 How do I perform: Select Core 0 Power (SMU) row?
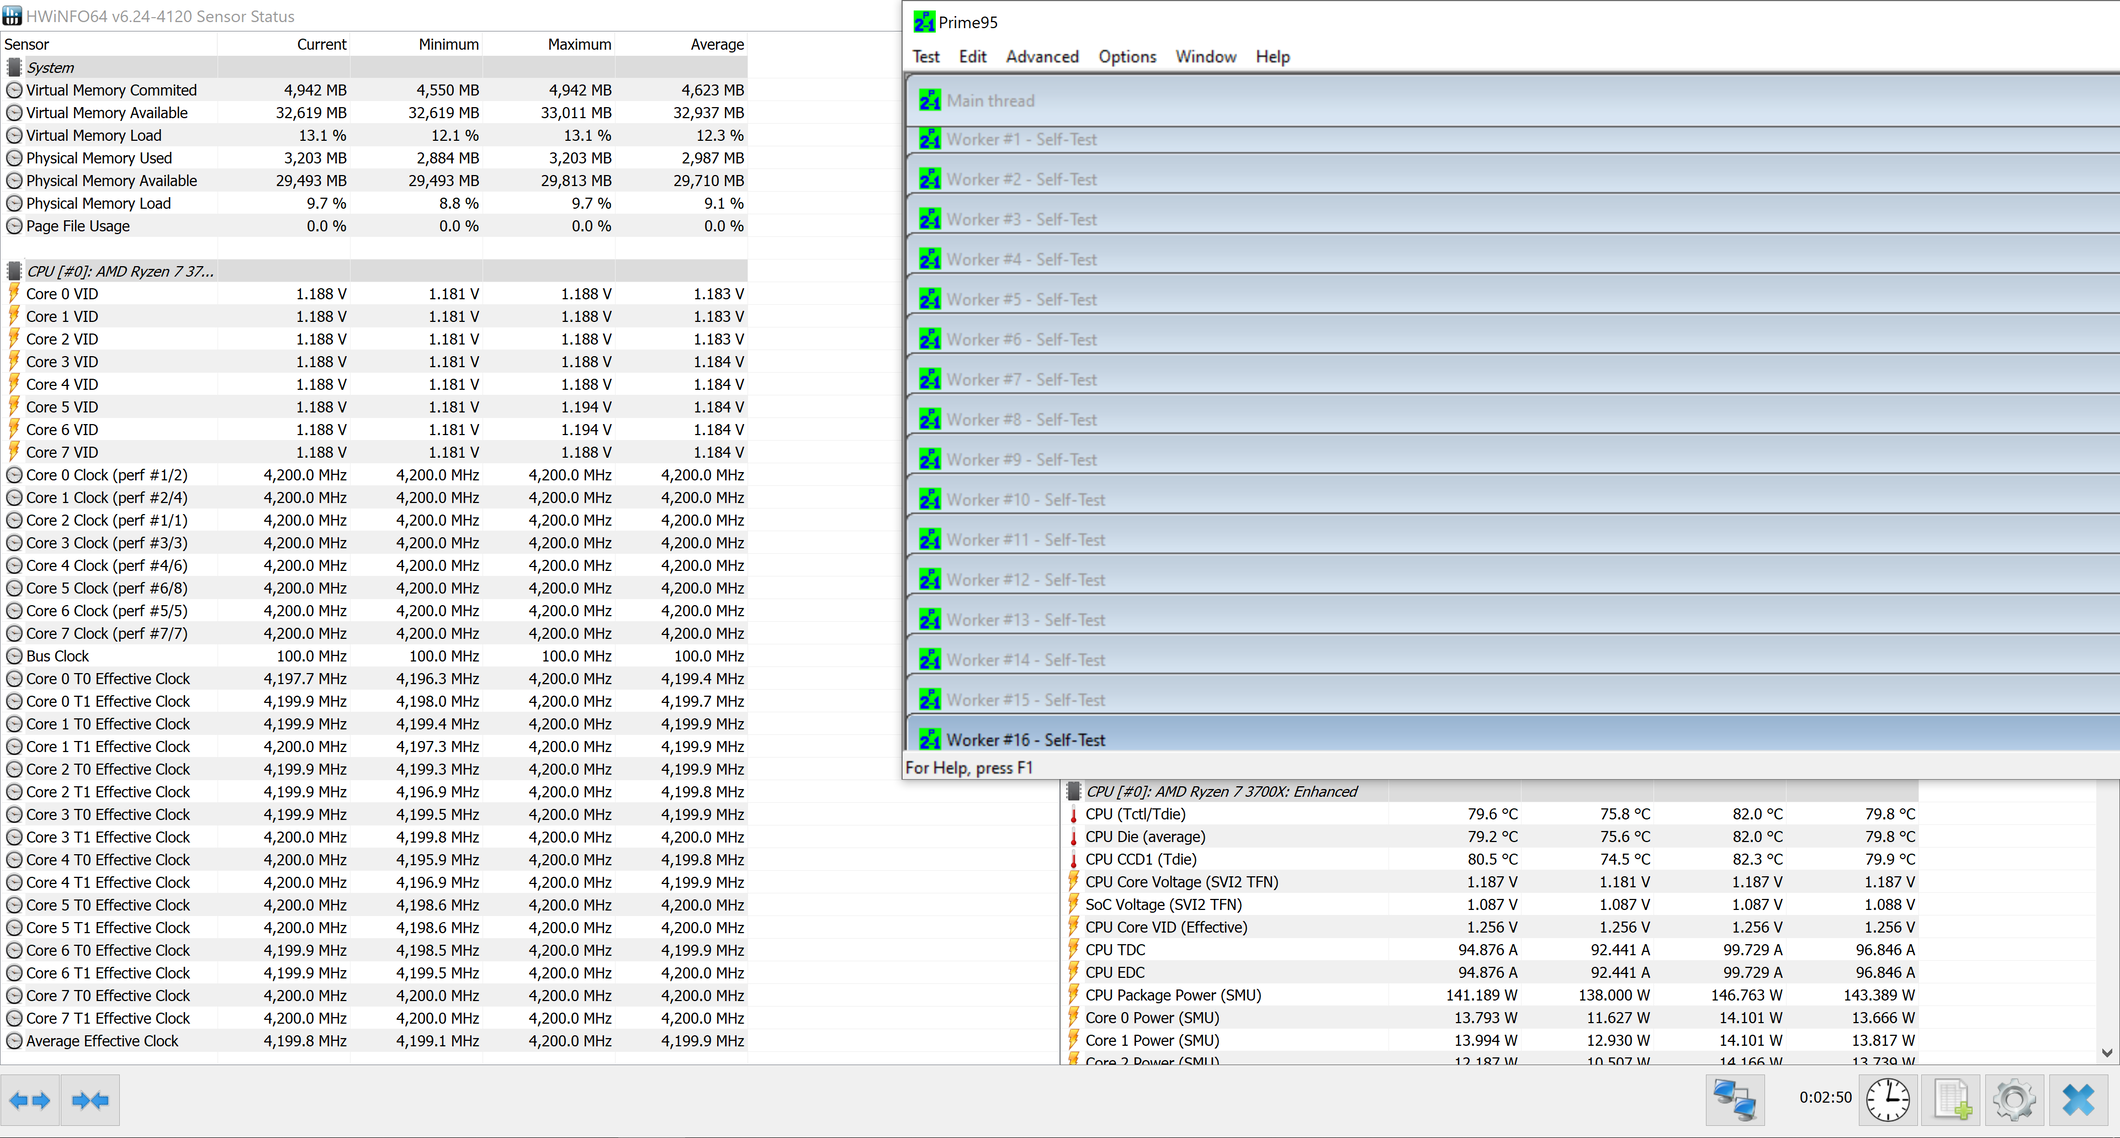1490,1017
